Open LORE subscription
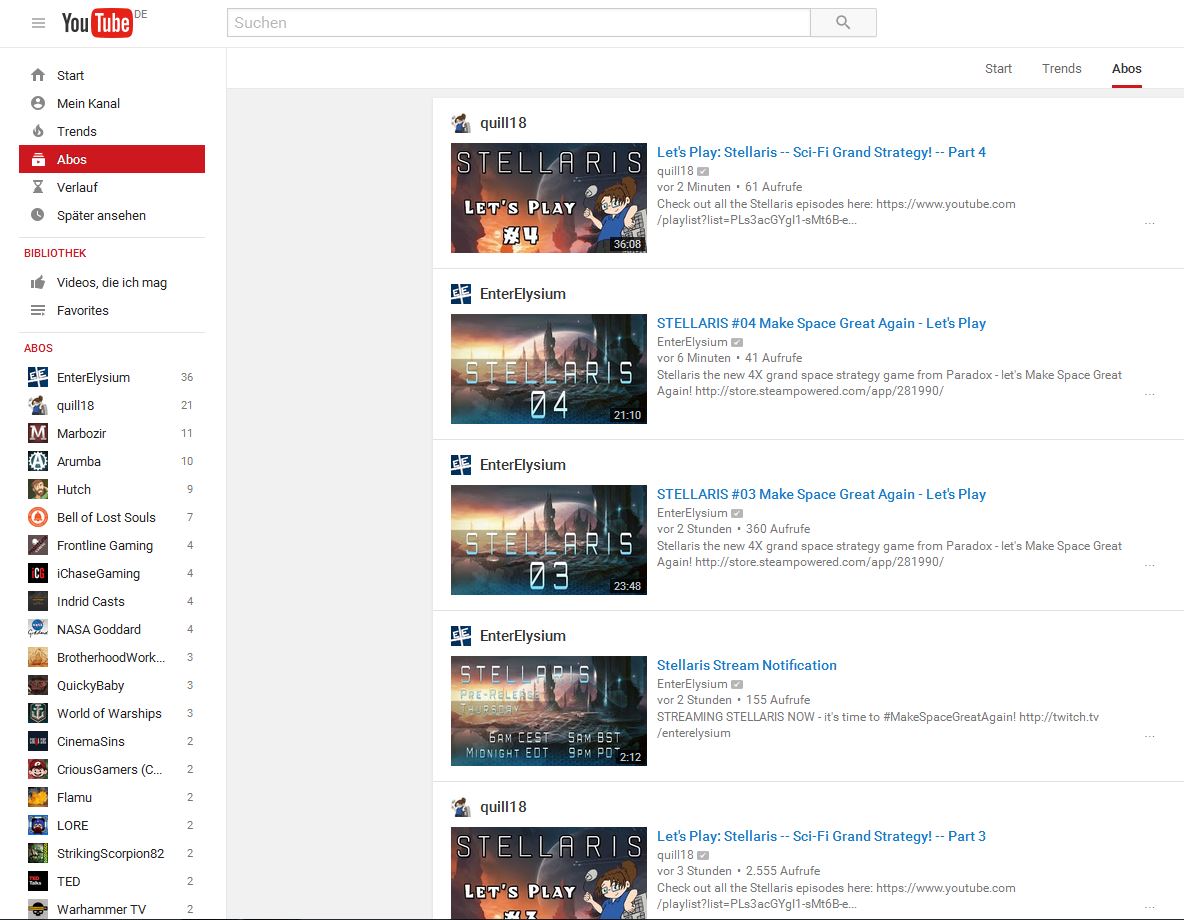Image resolution: width=1184 pixels, height=920 pixels. click(112, 825)
